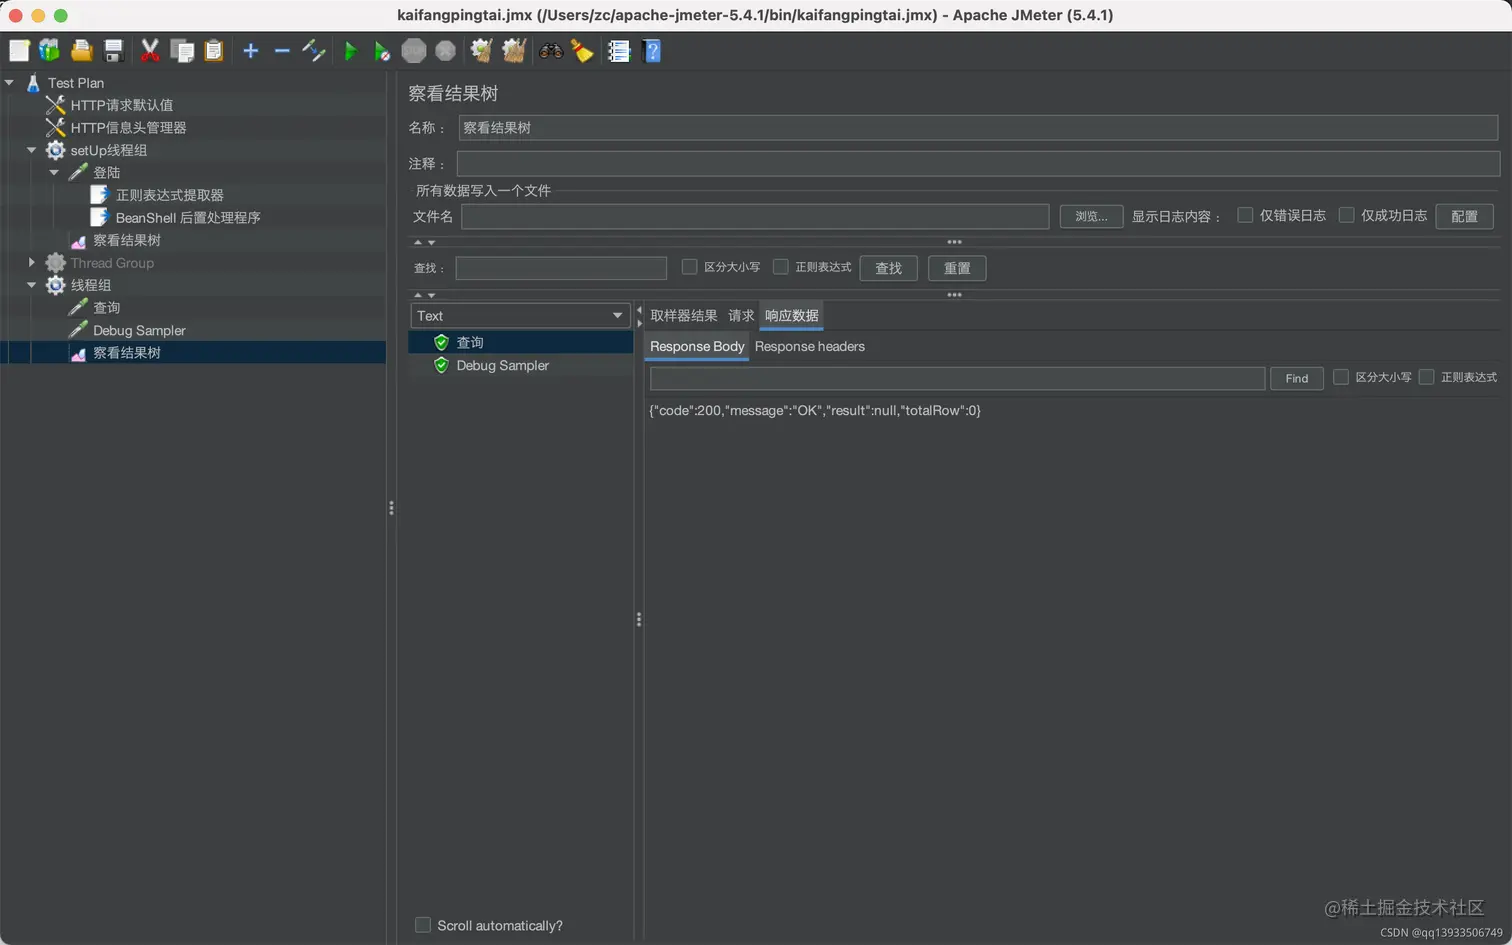1512x945 pixels.
Task: Click the Open file folder icon
Action: point(81,51)
